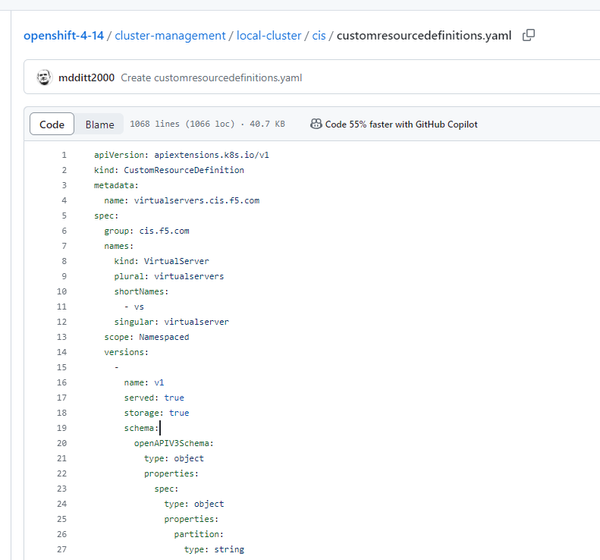Open commit 'Create customresourcedefinitions.yaml' message
This screenshot has width=600, height=560.
[x=211, y=78]
